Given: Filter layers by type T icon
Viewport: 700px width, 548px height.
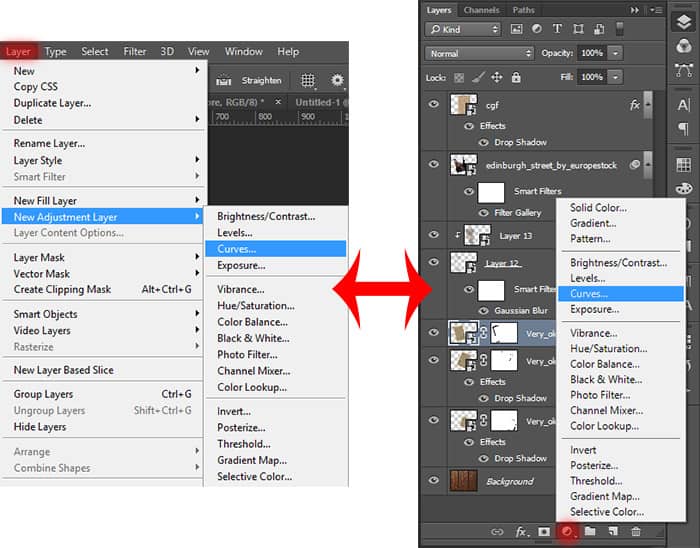Looking at the screenshot, I should (x=557, y=29).
